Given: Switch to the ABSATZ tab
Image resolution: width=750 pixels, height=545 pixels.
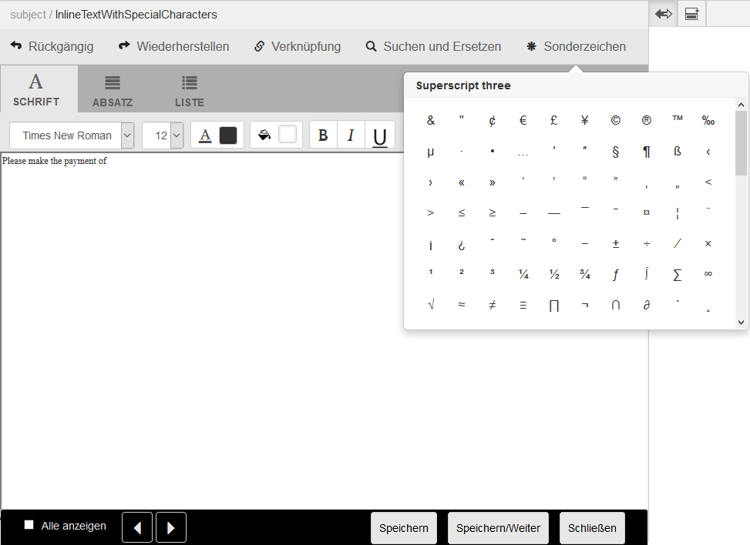Looking at the screenshot, I should point(112,90).
